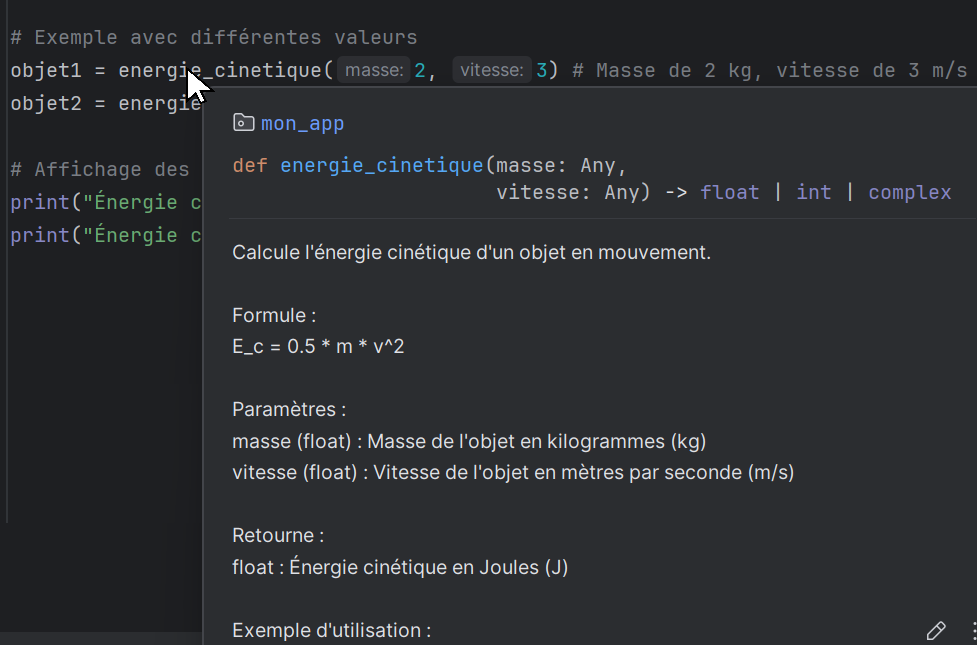This screenshot has width=977, height=645.
Task: Click the pencil edit icon in documentation popup
Action: [x=936, y=630]
